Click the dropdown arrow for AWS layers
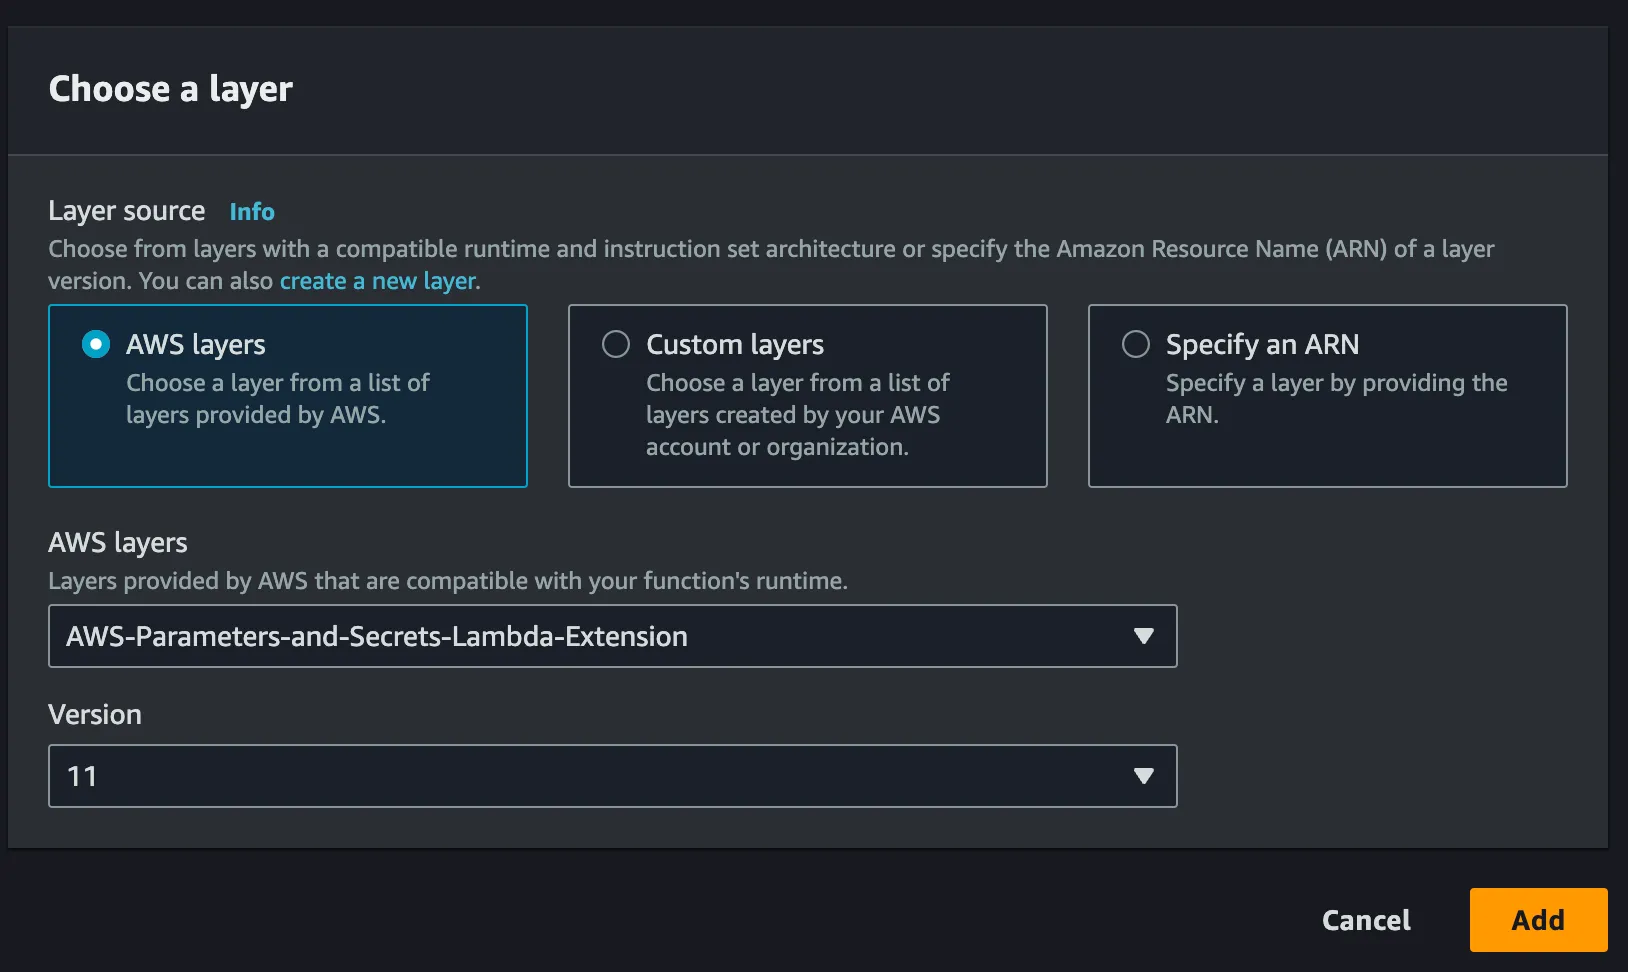 tap(1144, 636)
